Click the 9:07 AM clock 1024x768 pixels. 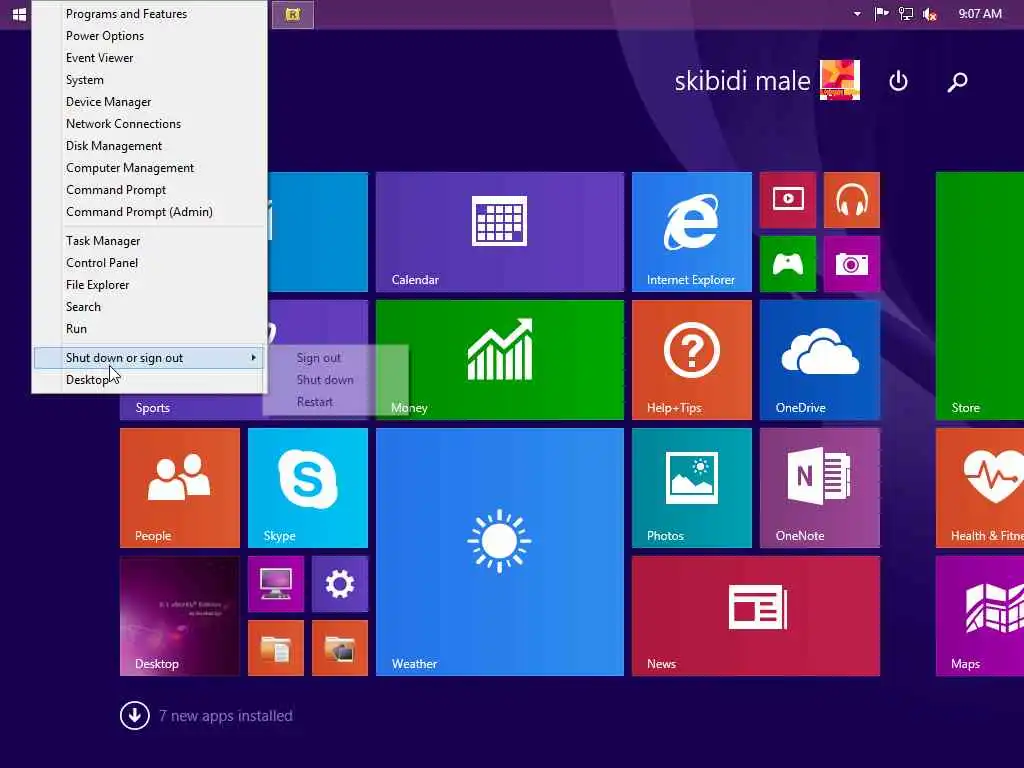click(x=980, y=14)
